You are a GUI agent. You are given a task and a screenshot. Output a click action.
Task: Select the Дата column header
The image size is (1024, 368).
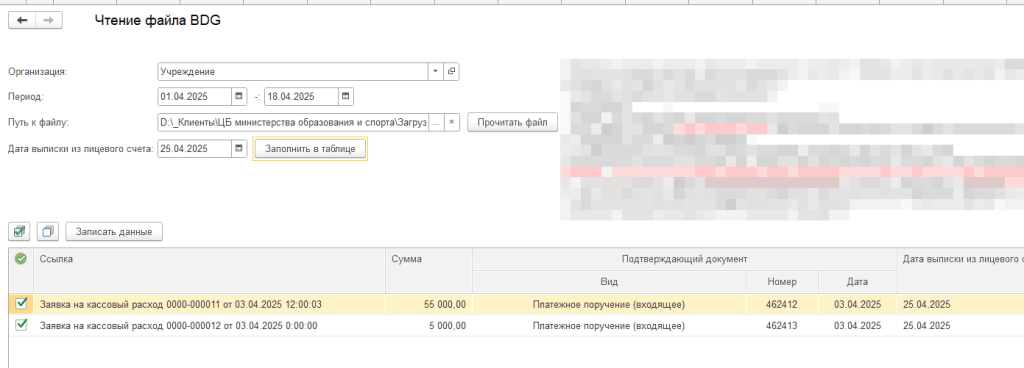tap(857, 282)
